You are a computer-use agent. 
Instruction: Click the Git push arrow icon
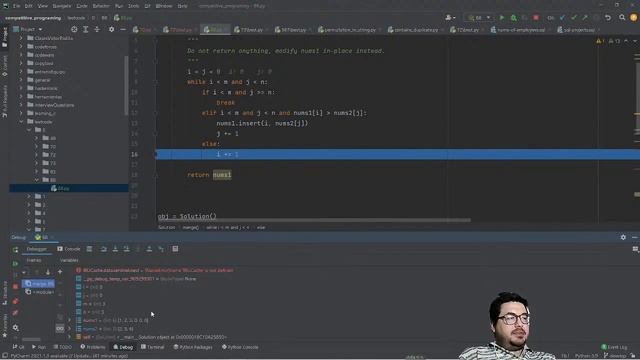click(x=585, y=18)
